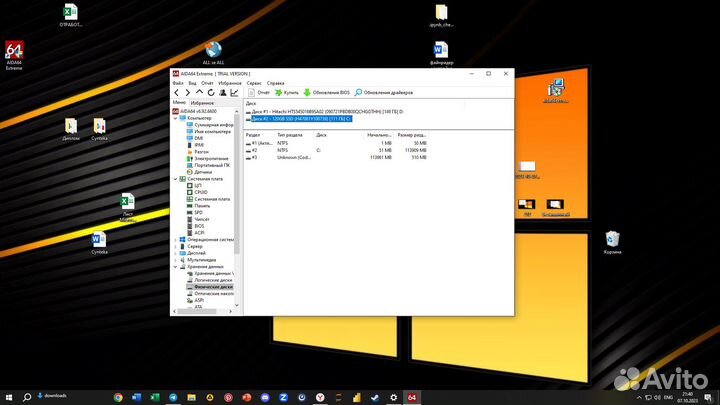The image size is (720, 405).
Task: Open Telegram from the taskbar
Action: (x=173, y=397)
